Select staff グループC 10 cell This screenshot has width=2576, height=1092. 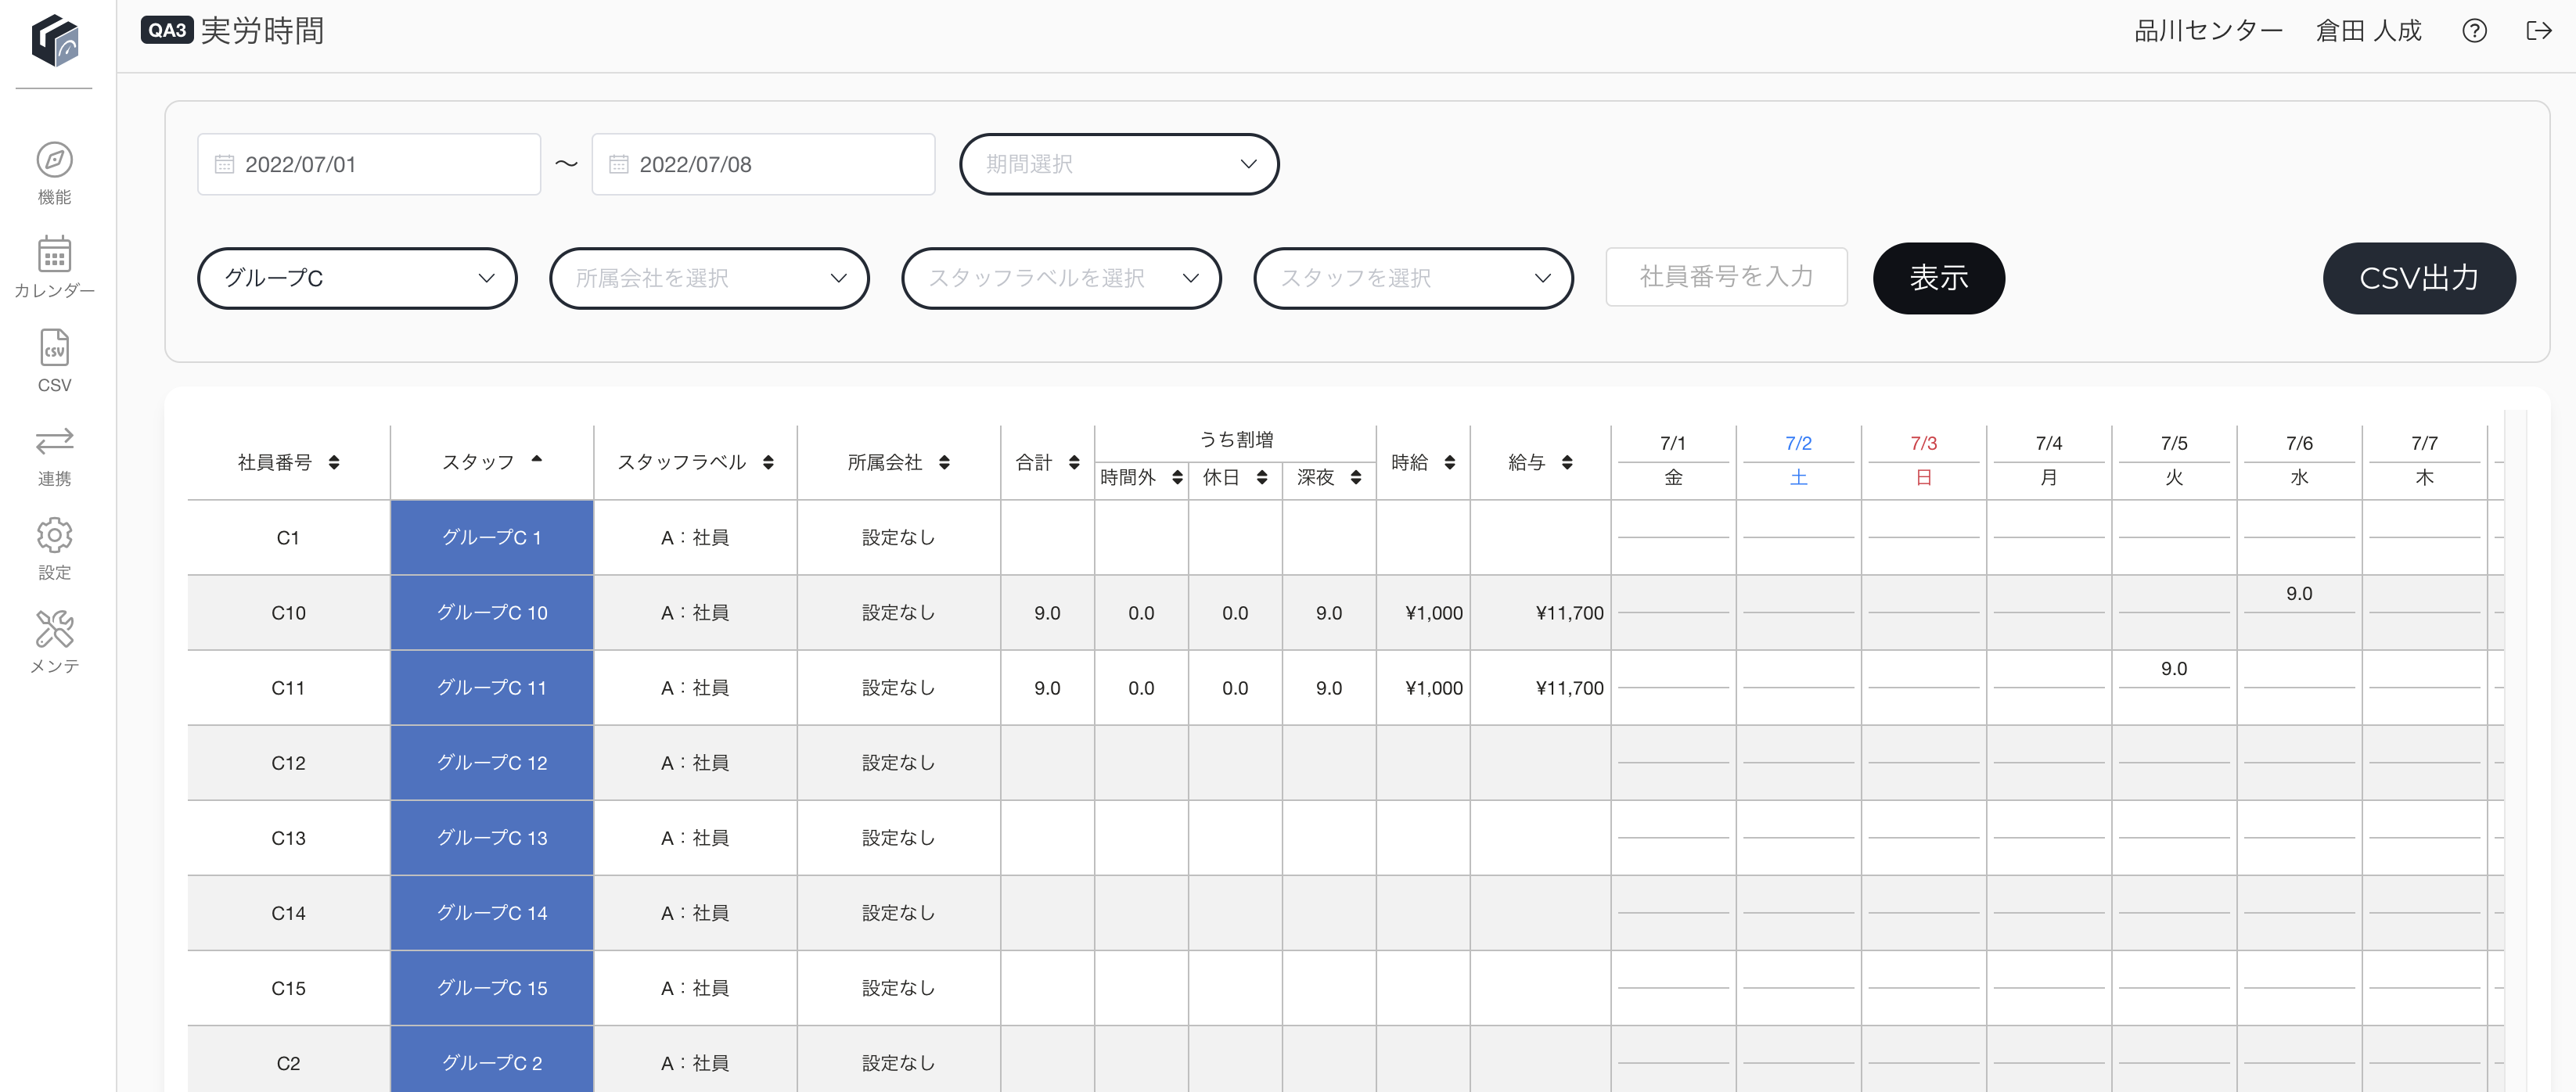[x=492, y=612]
